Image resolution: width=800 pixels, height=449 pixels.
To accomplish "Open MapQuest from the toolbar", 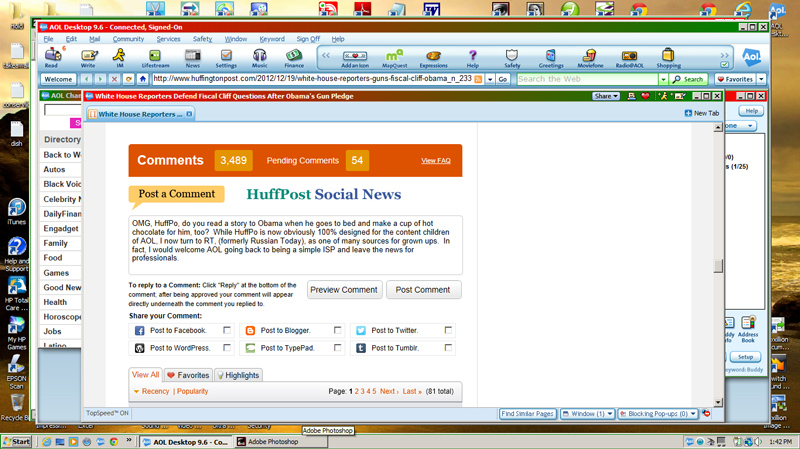I will (394, 58).
